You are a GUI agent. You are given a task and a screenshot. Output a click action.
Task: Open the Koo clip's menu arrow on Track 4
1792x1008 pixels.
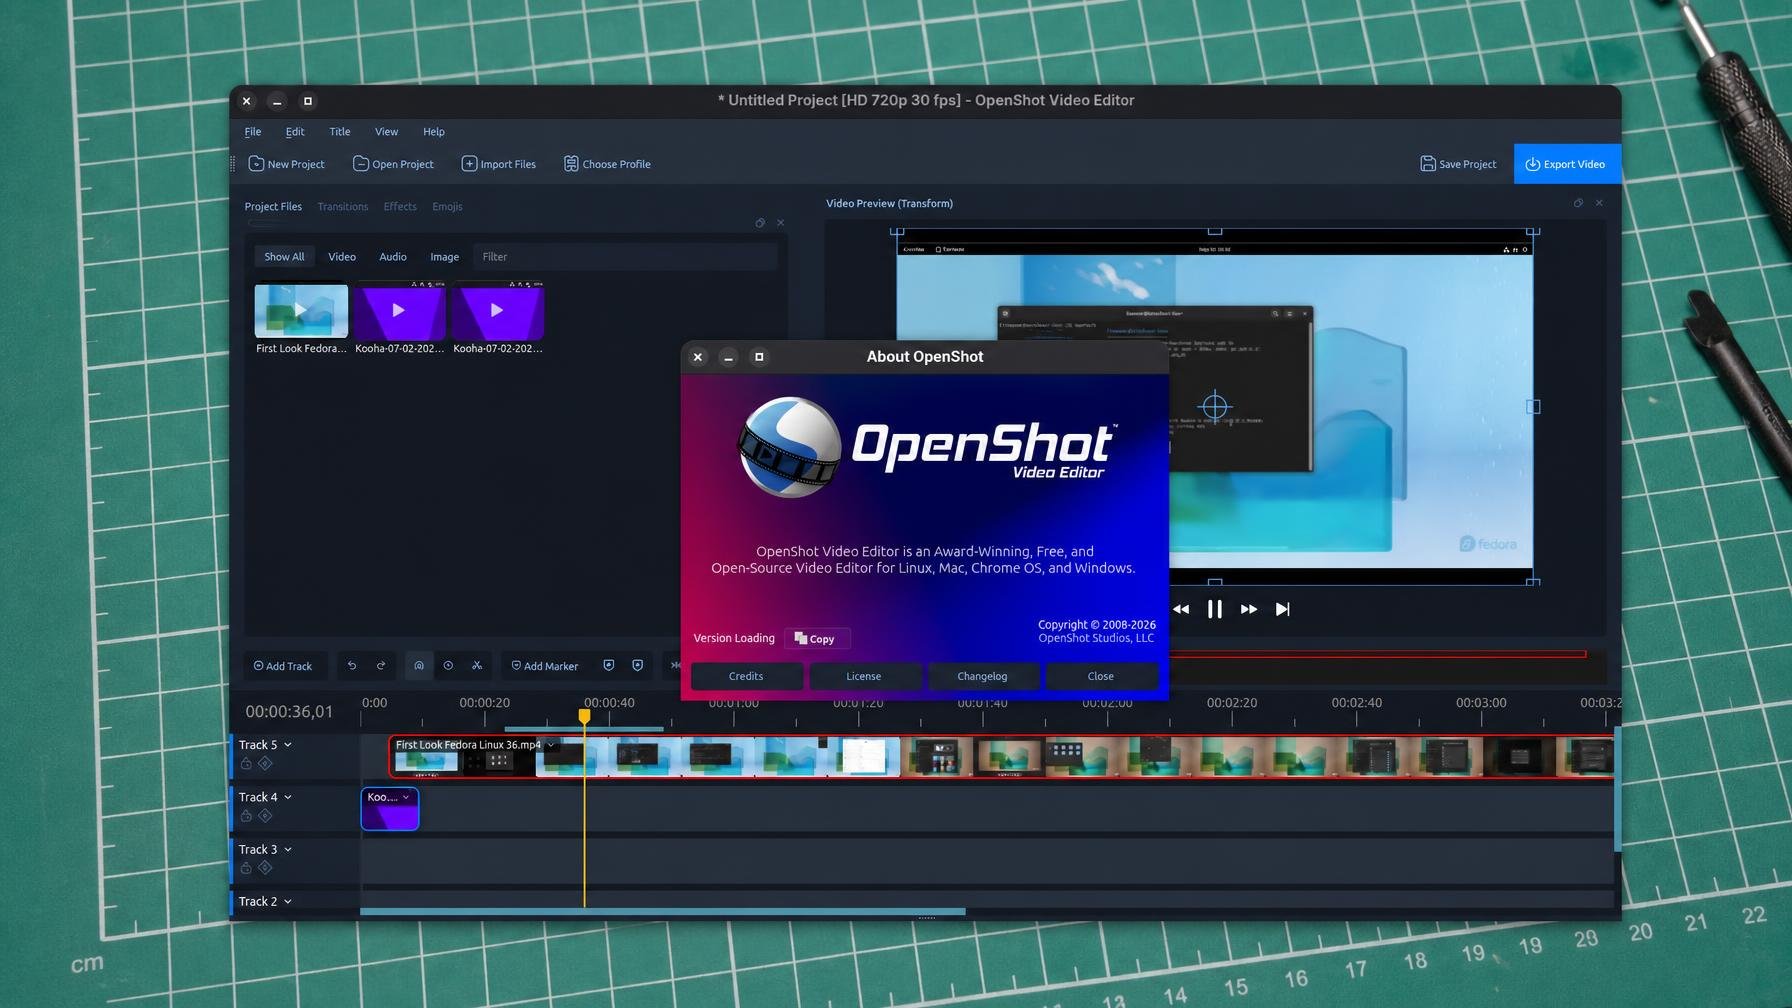(x=406, y=797)
